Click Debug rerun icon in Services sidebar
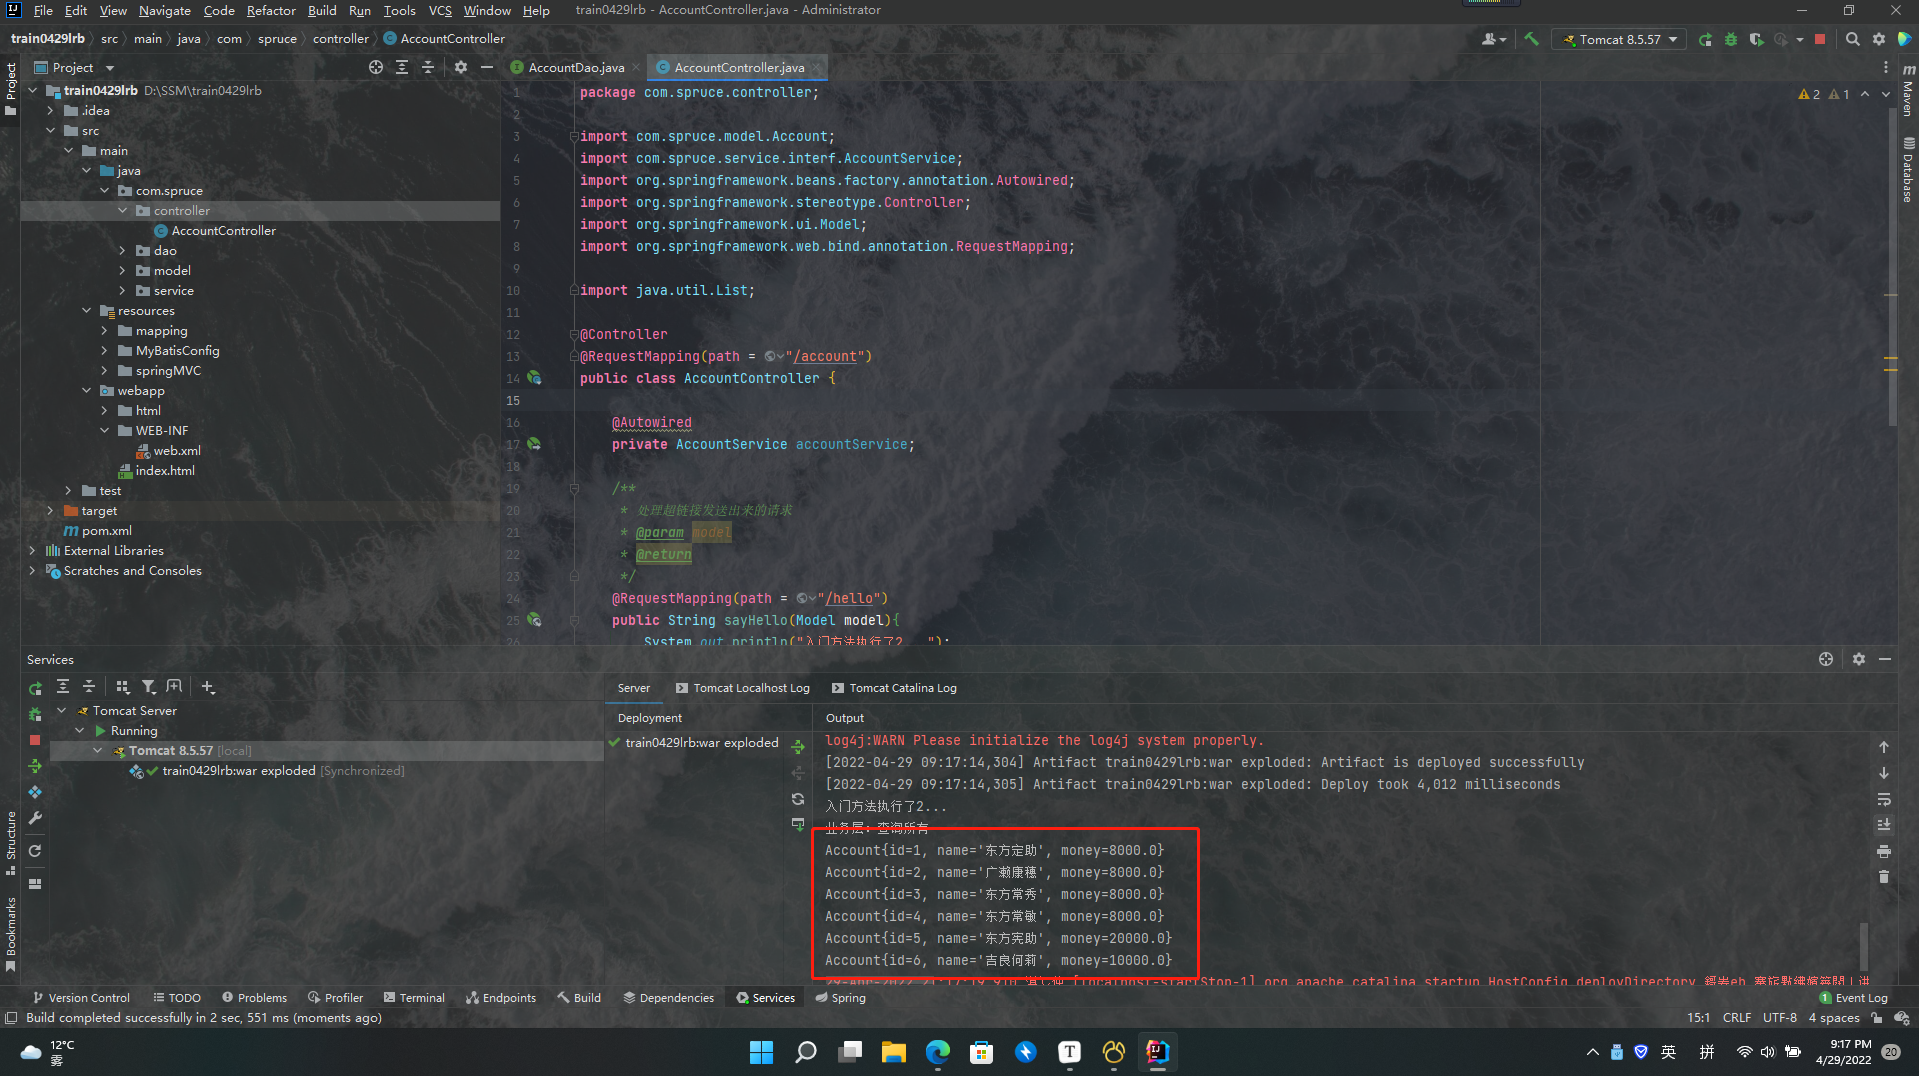Image resolution: width=1919 pixels, height=1076 pixels. pos(35,714)
